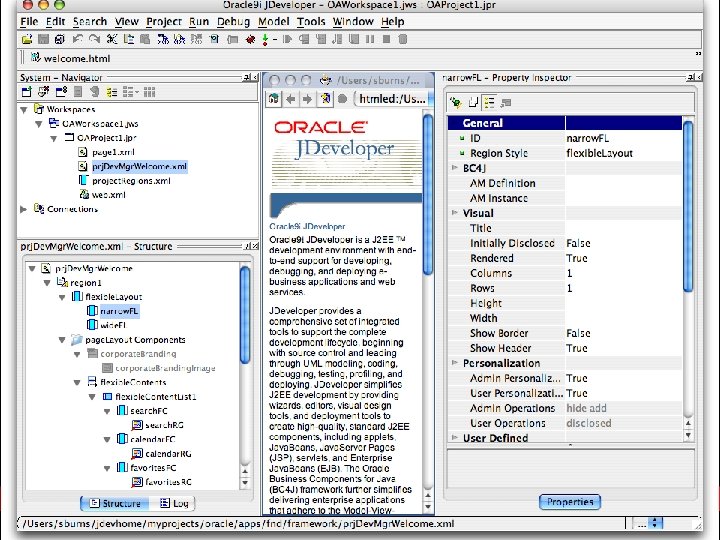720x540 pixels.
Task: Click the Property Inspector vertical scrollbar thumb
Action: point(688,206)
